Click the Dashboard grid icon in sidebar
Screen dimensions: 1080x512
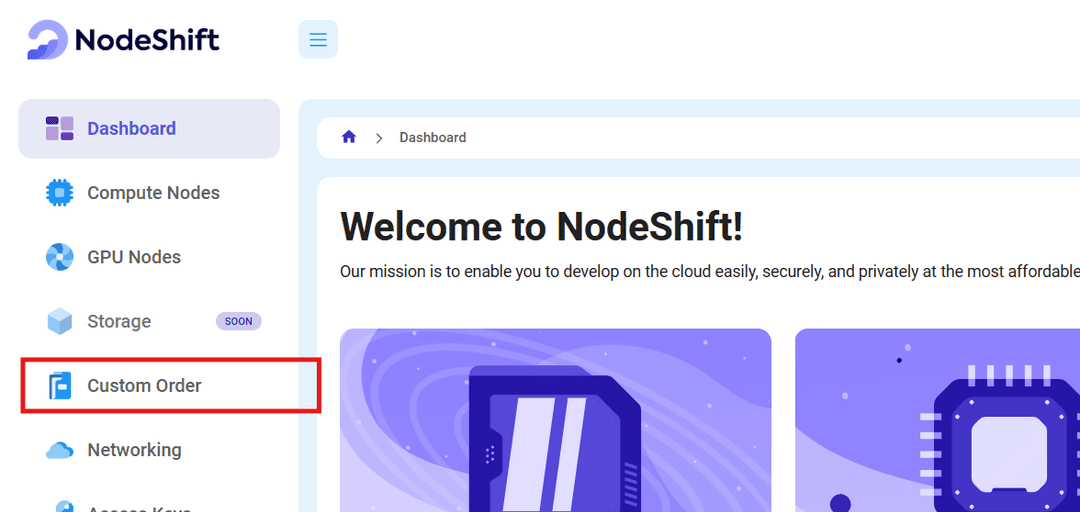click(x=60, y=129)
